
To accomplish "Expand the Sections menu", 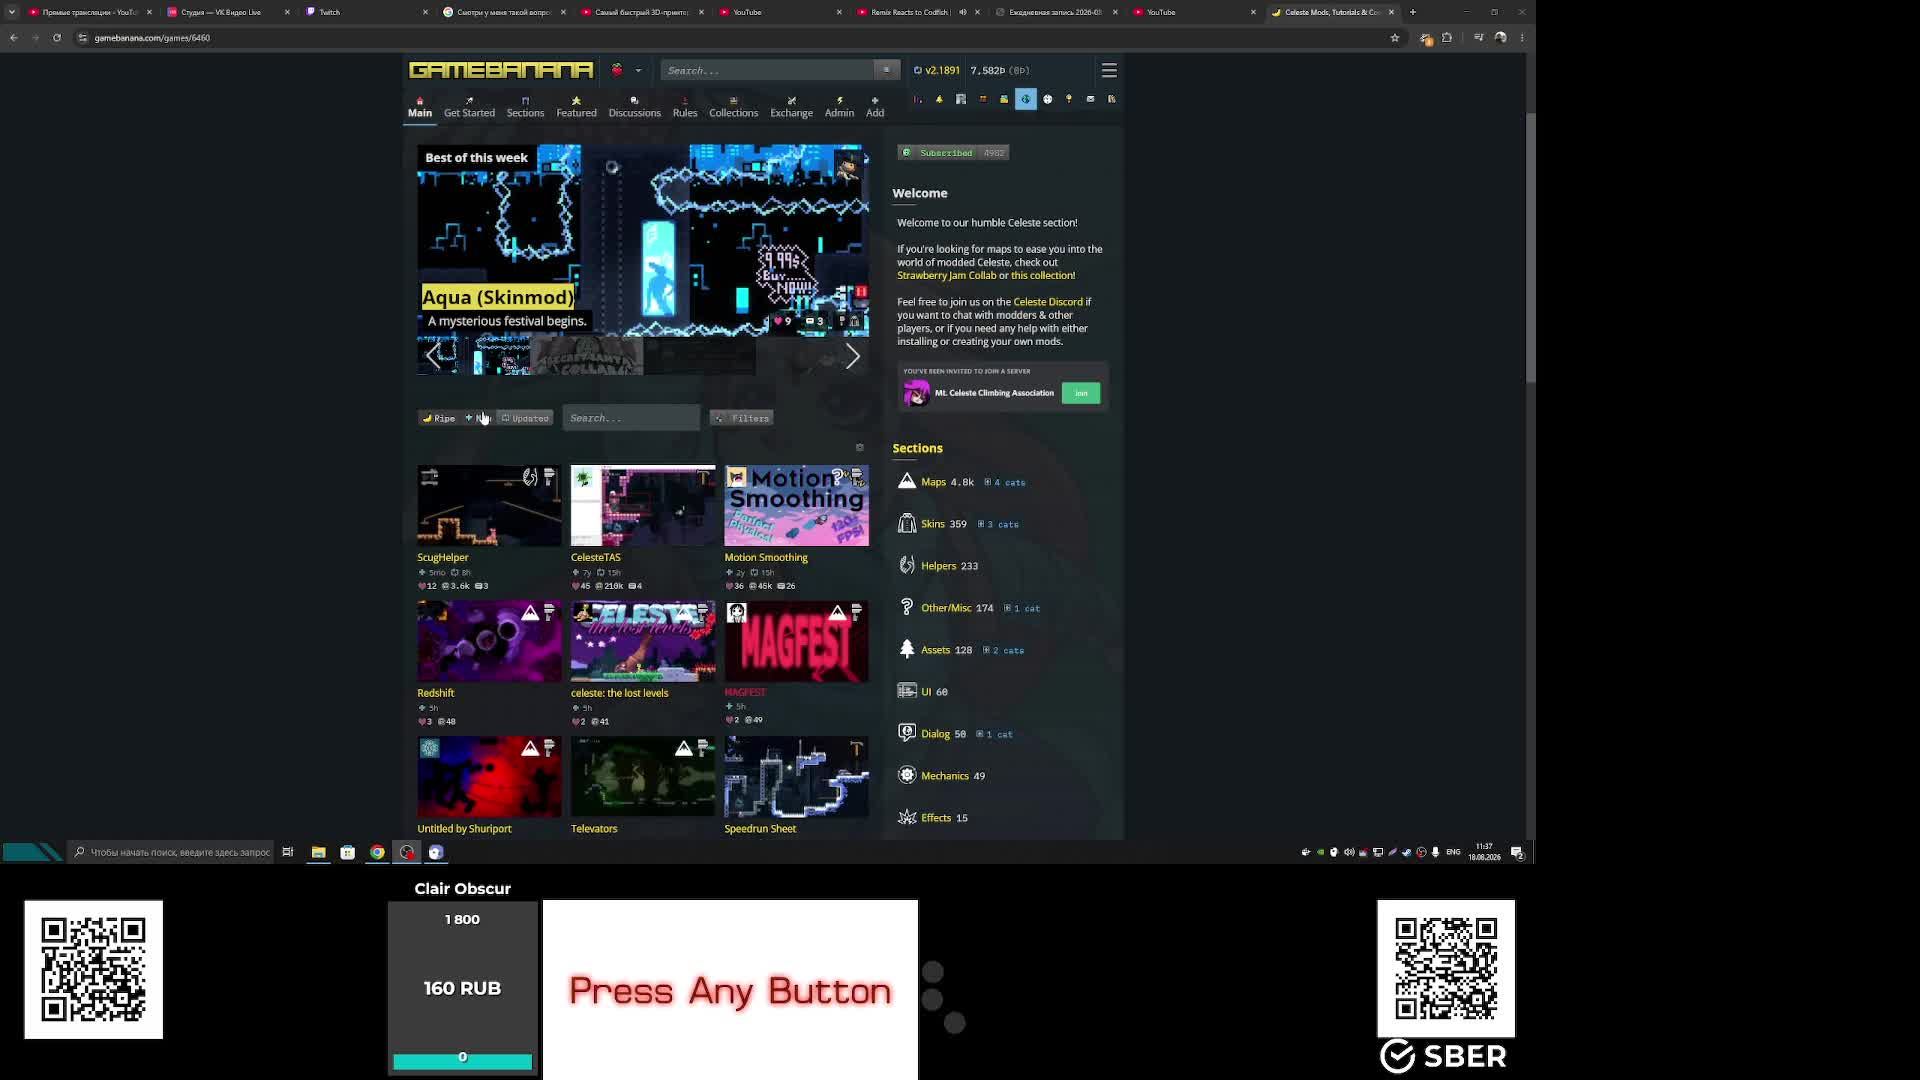I will pos(525,107).
